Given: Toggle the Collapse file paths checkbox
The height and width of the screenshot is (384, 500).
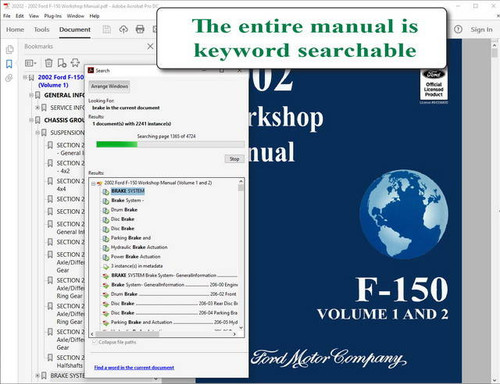Looking at the screenshot, I should [x=95, y=342].
